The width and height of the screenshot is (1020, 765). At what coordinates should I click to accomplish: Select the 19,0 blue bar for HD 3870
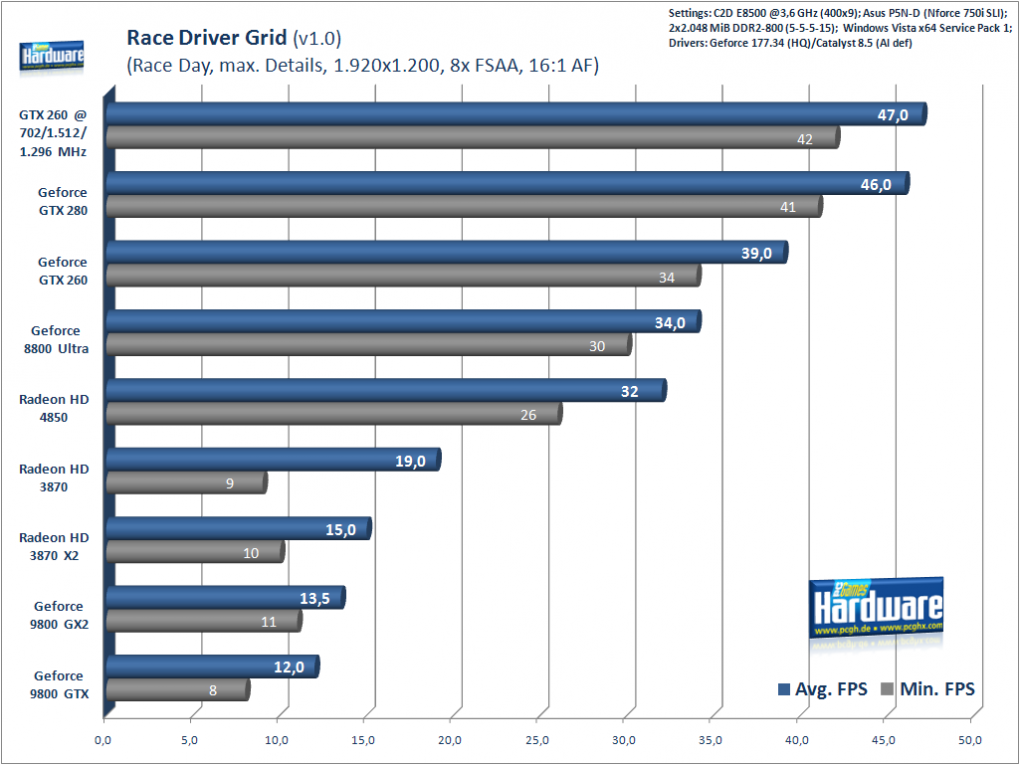(274, 460)
